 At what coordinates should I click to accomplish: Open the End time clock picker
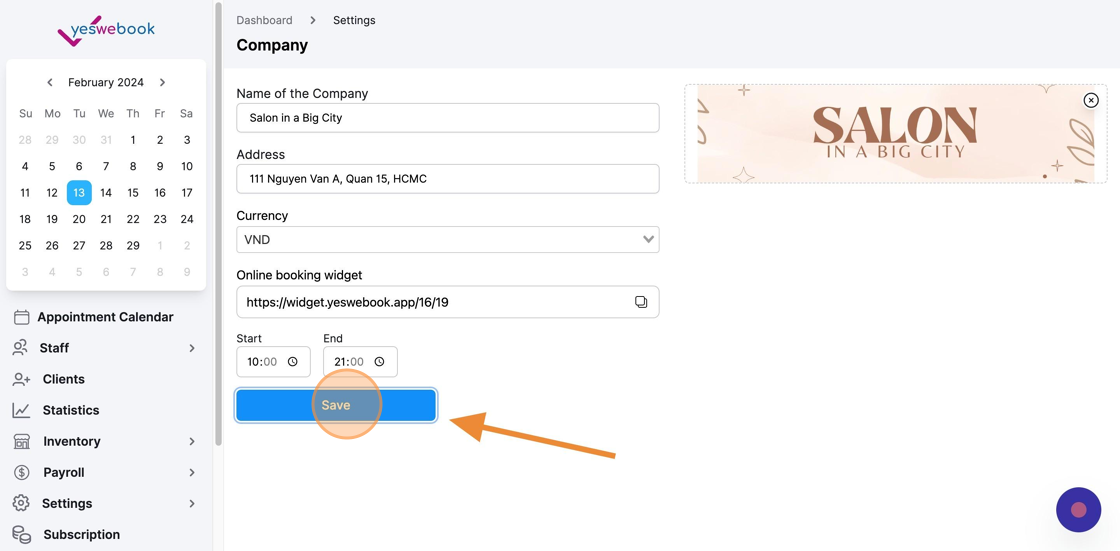click(379, 362)
